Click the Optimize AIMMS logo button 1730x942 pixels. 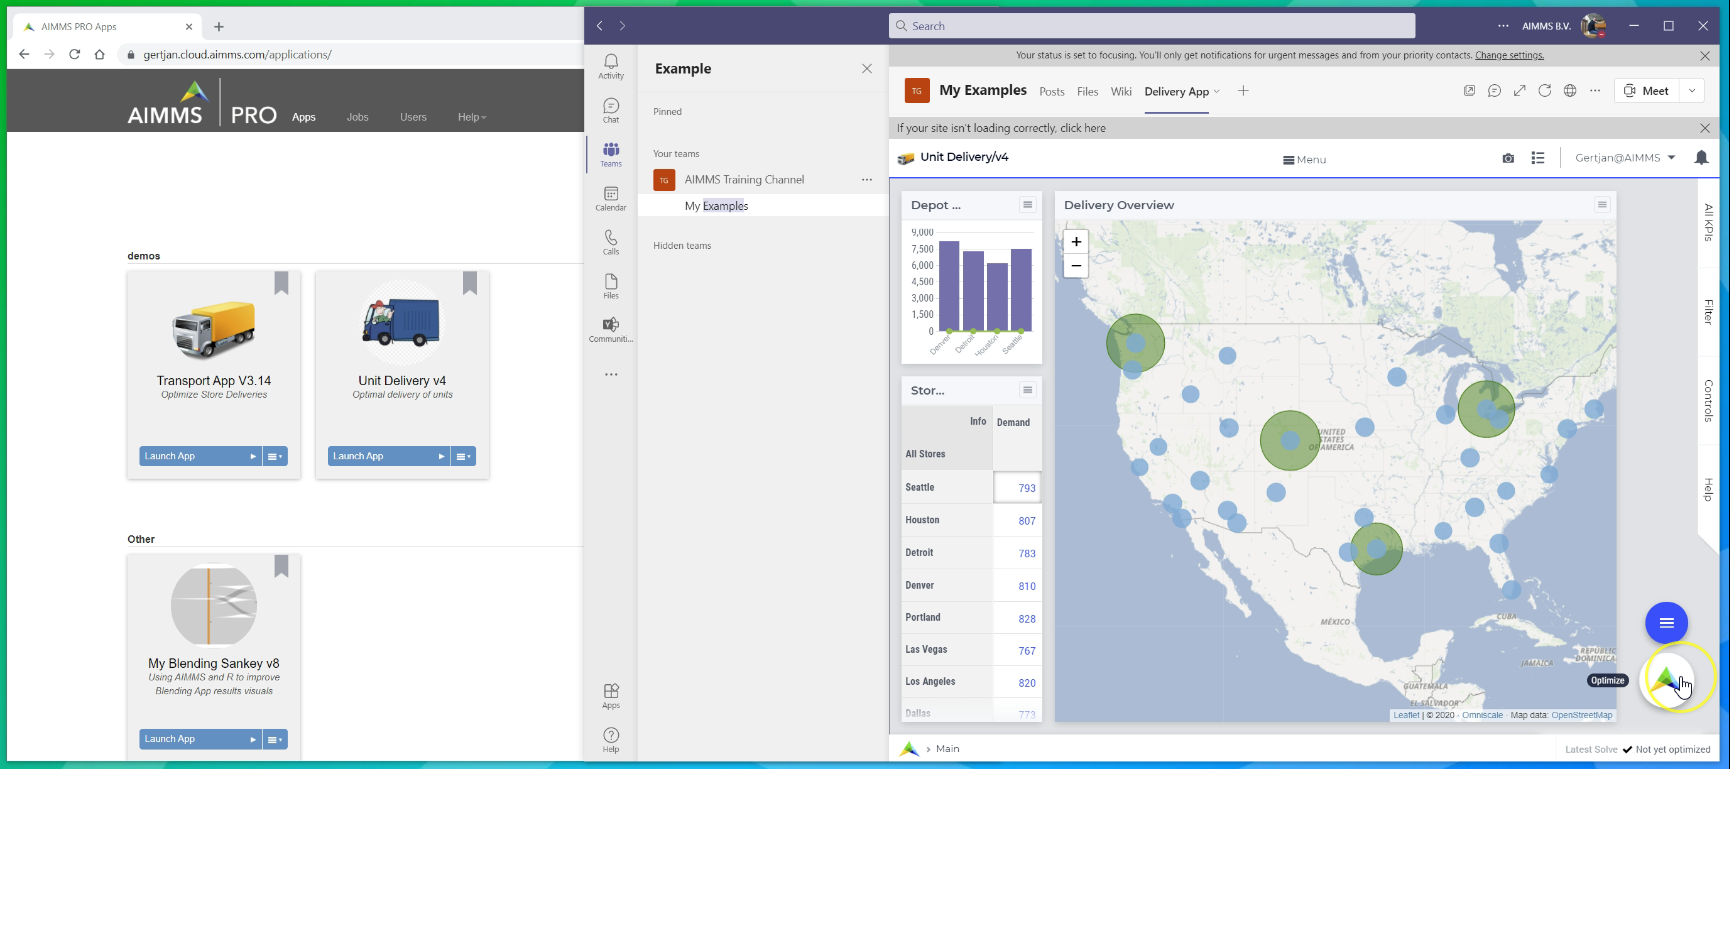tap(1667, 680)
